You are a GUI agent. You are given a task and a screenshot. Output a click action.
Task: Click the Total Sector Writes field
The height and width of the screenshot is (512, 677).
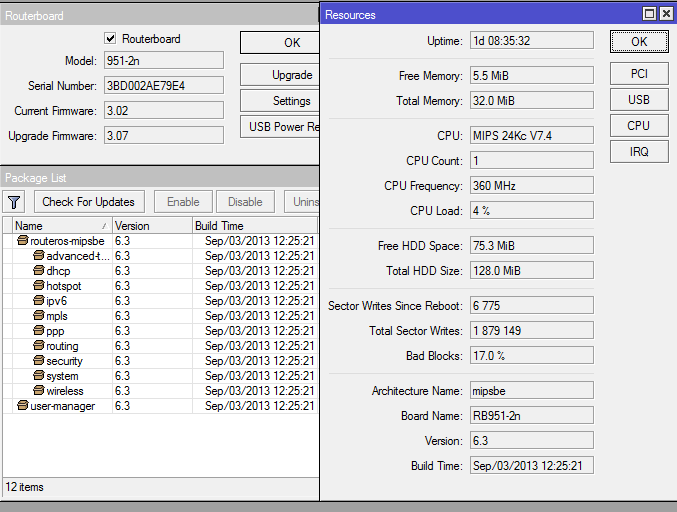click(532, 331)
